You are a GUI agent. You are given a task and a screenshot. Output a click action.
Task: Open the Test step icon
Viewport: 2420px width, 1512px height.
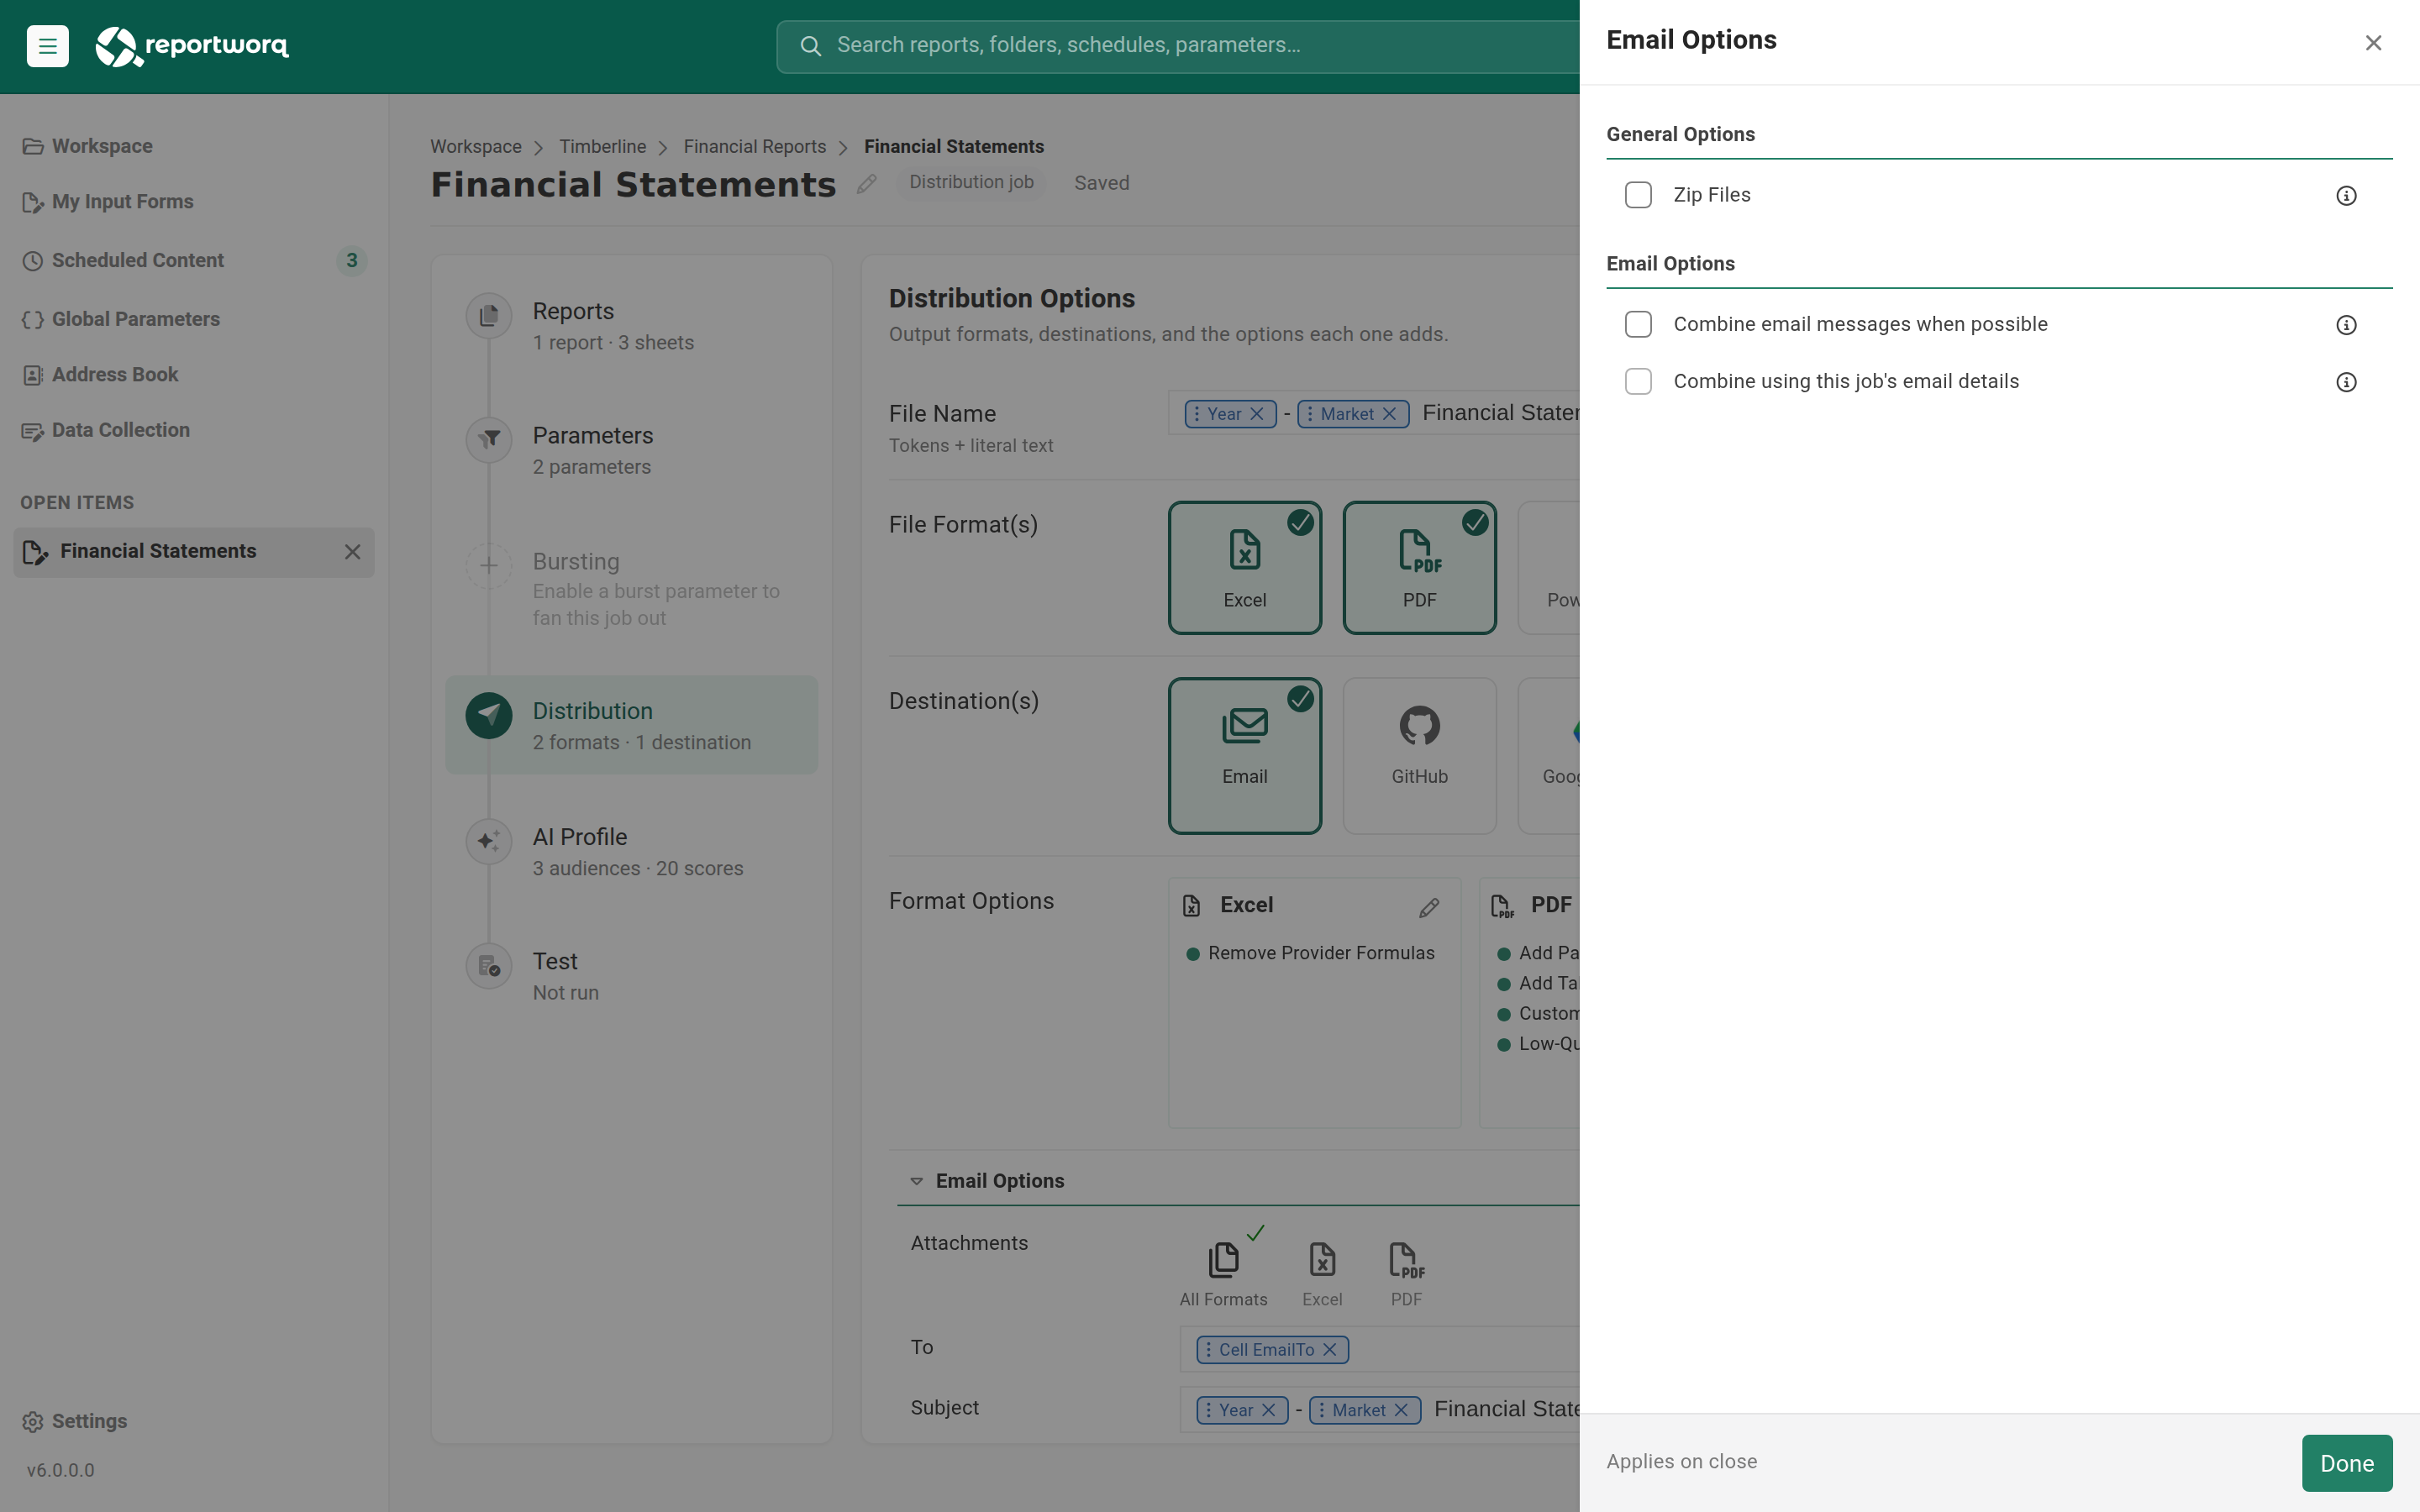(x=489, y=966)
